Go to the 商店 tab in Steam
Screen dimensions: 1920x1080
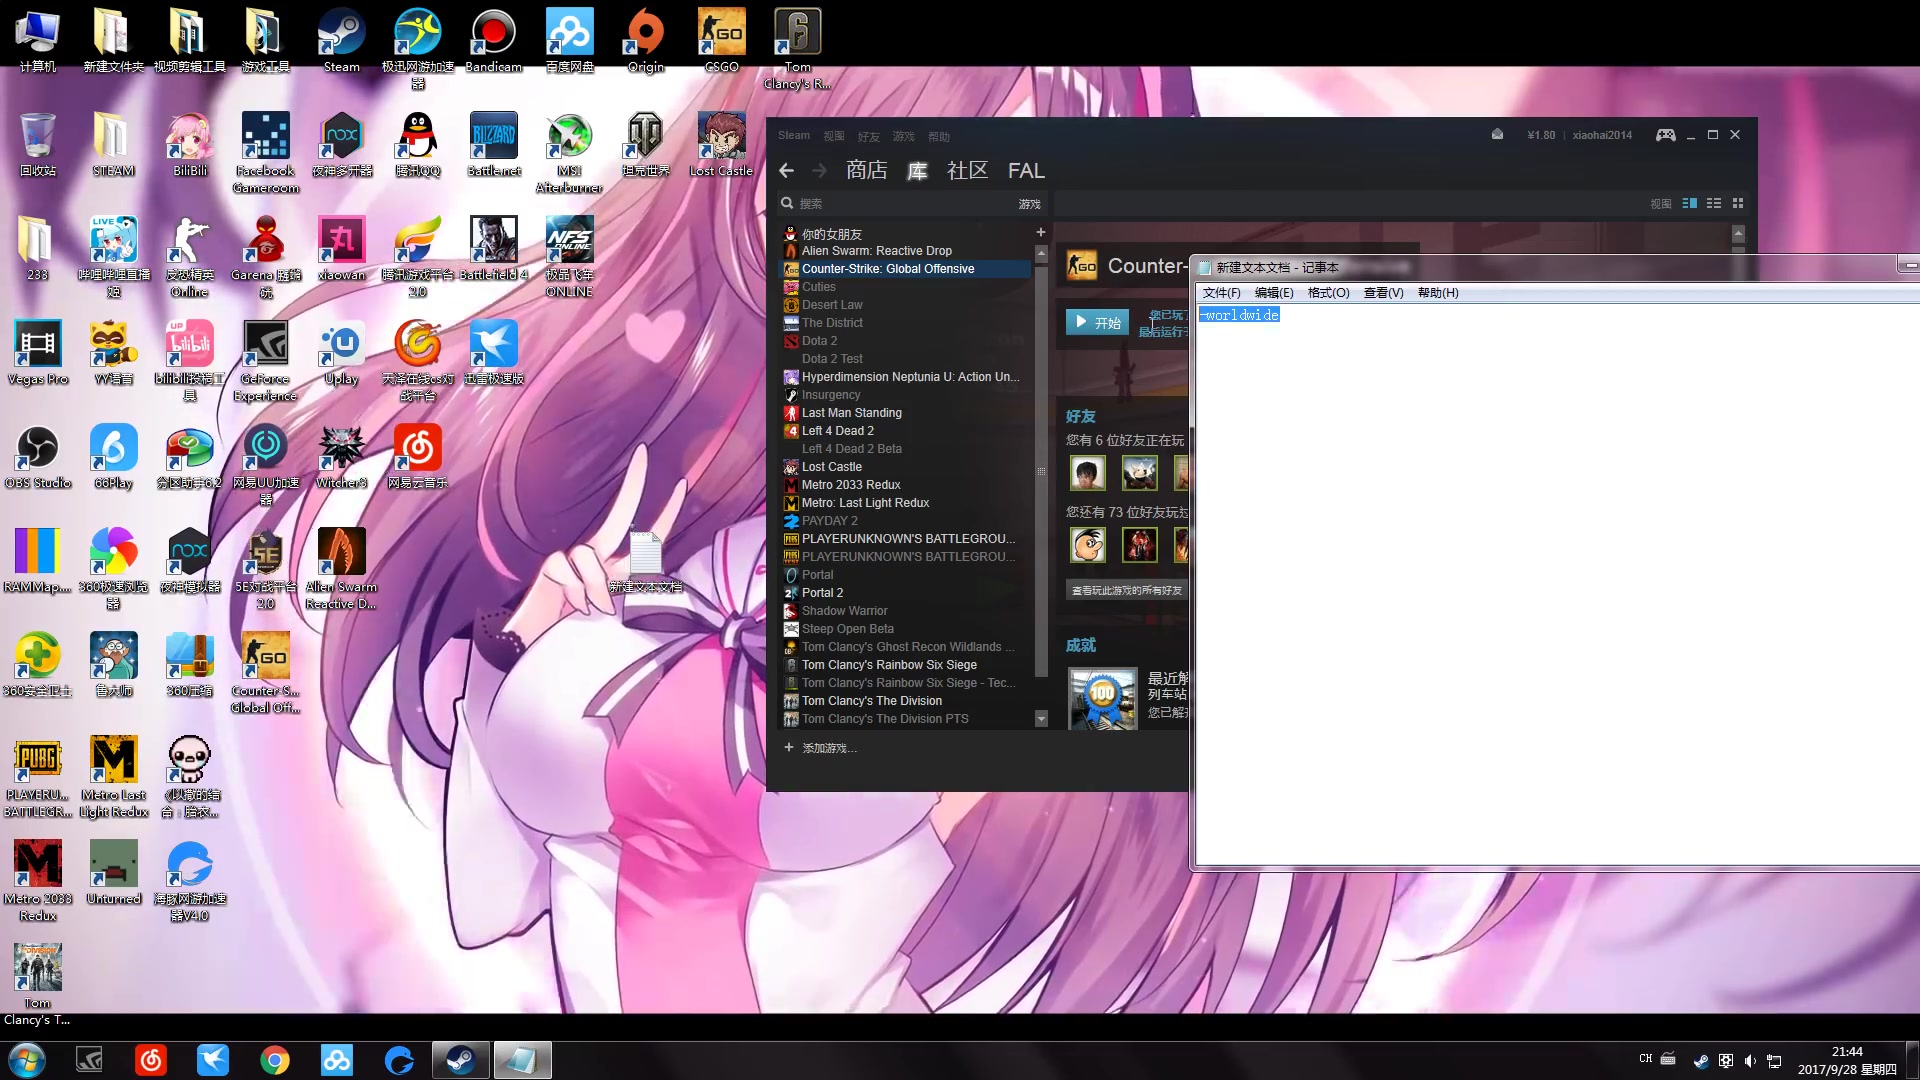pos(866,171)
